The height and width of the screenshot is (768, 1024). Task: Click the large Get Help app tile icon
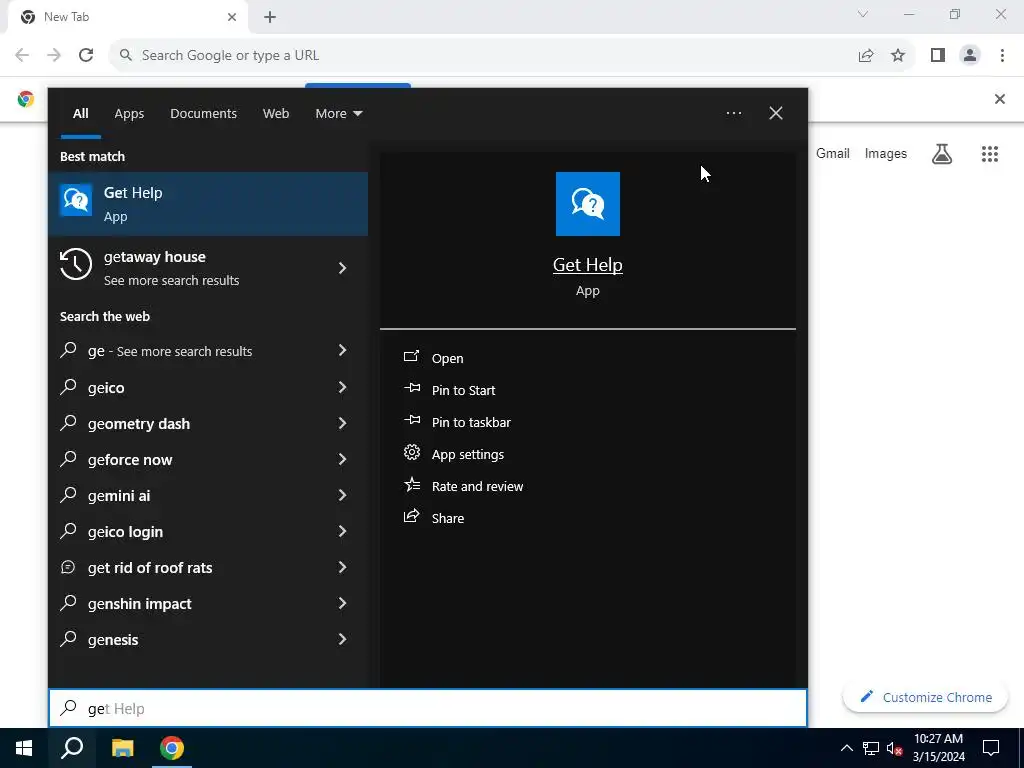click(x=587, y=204)
